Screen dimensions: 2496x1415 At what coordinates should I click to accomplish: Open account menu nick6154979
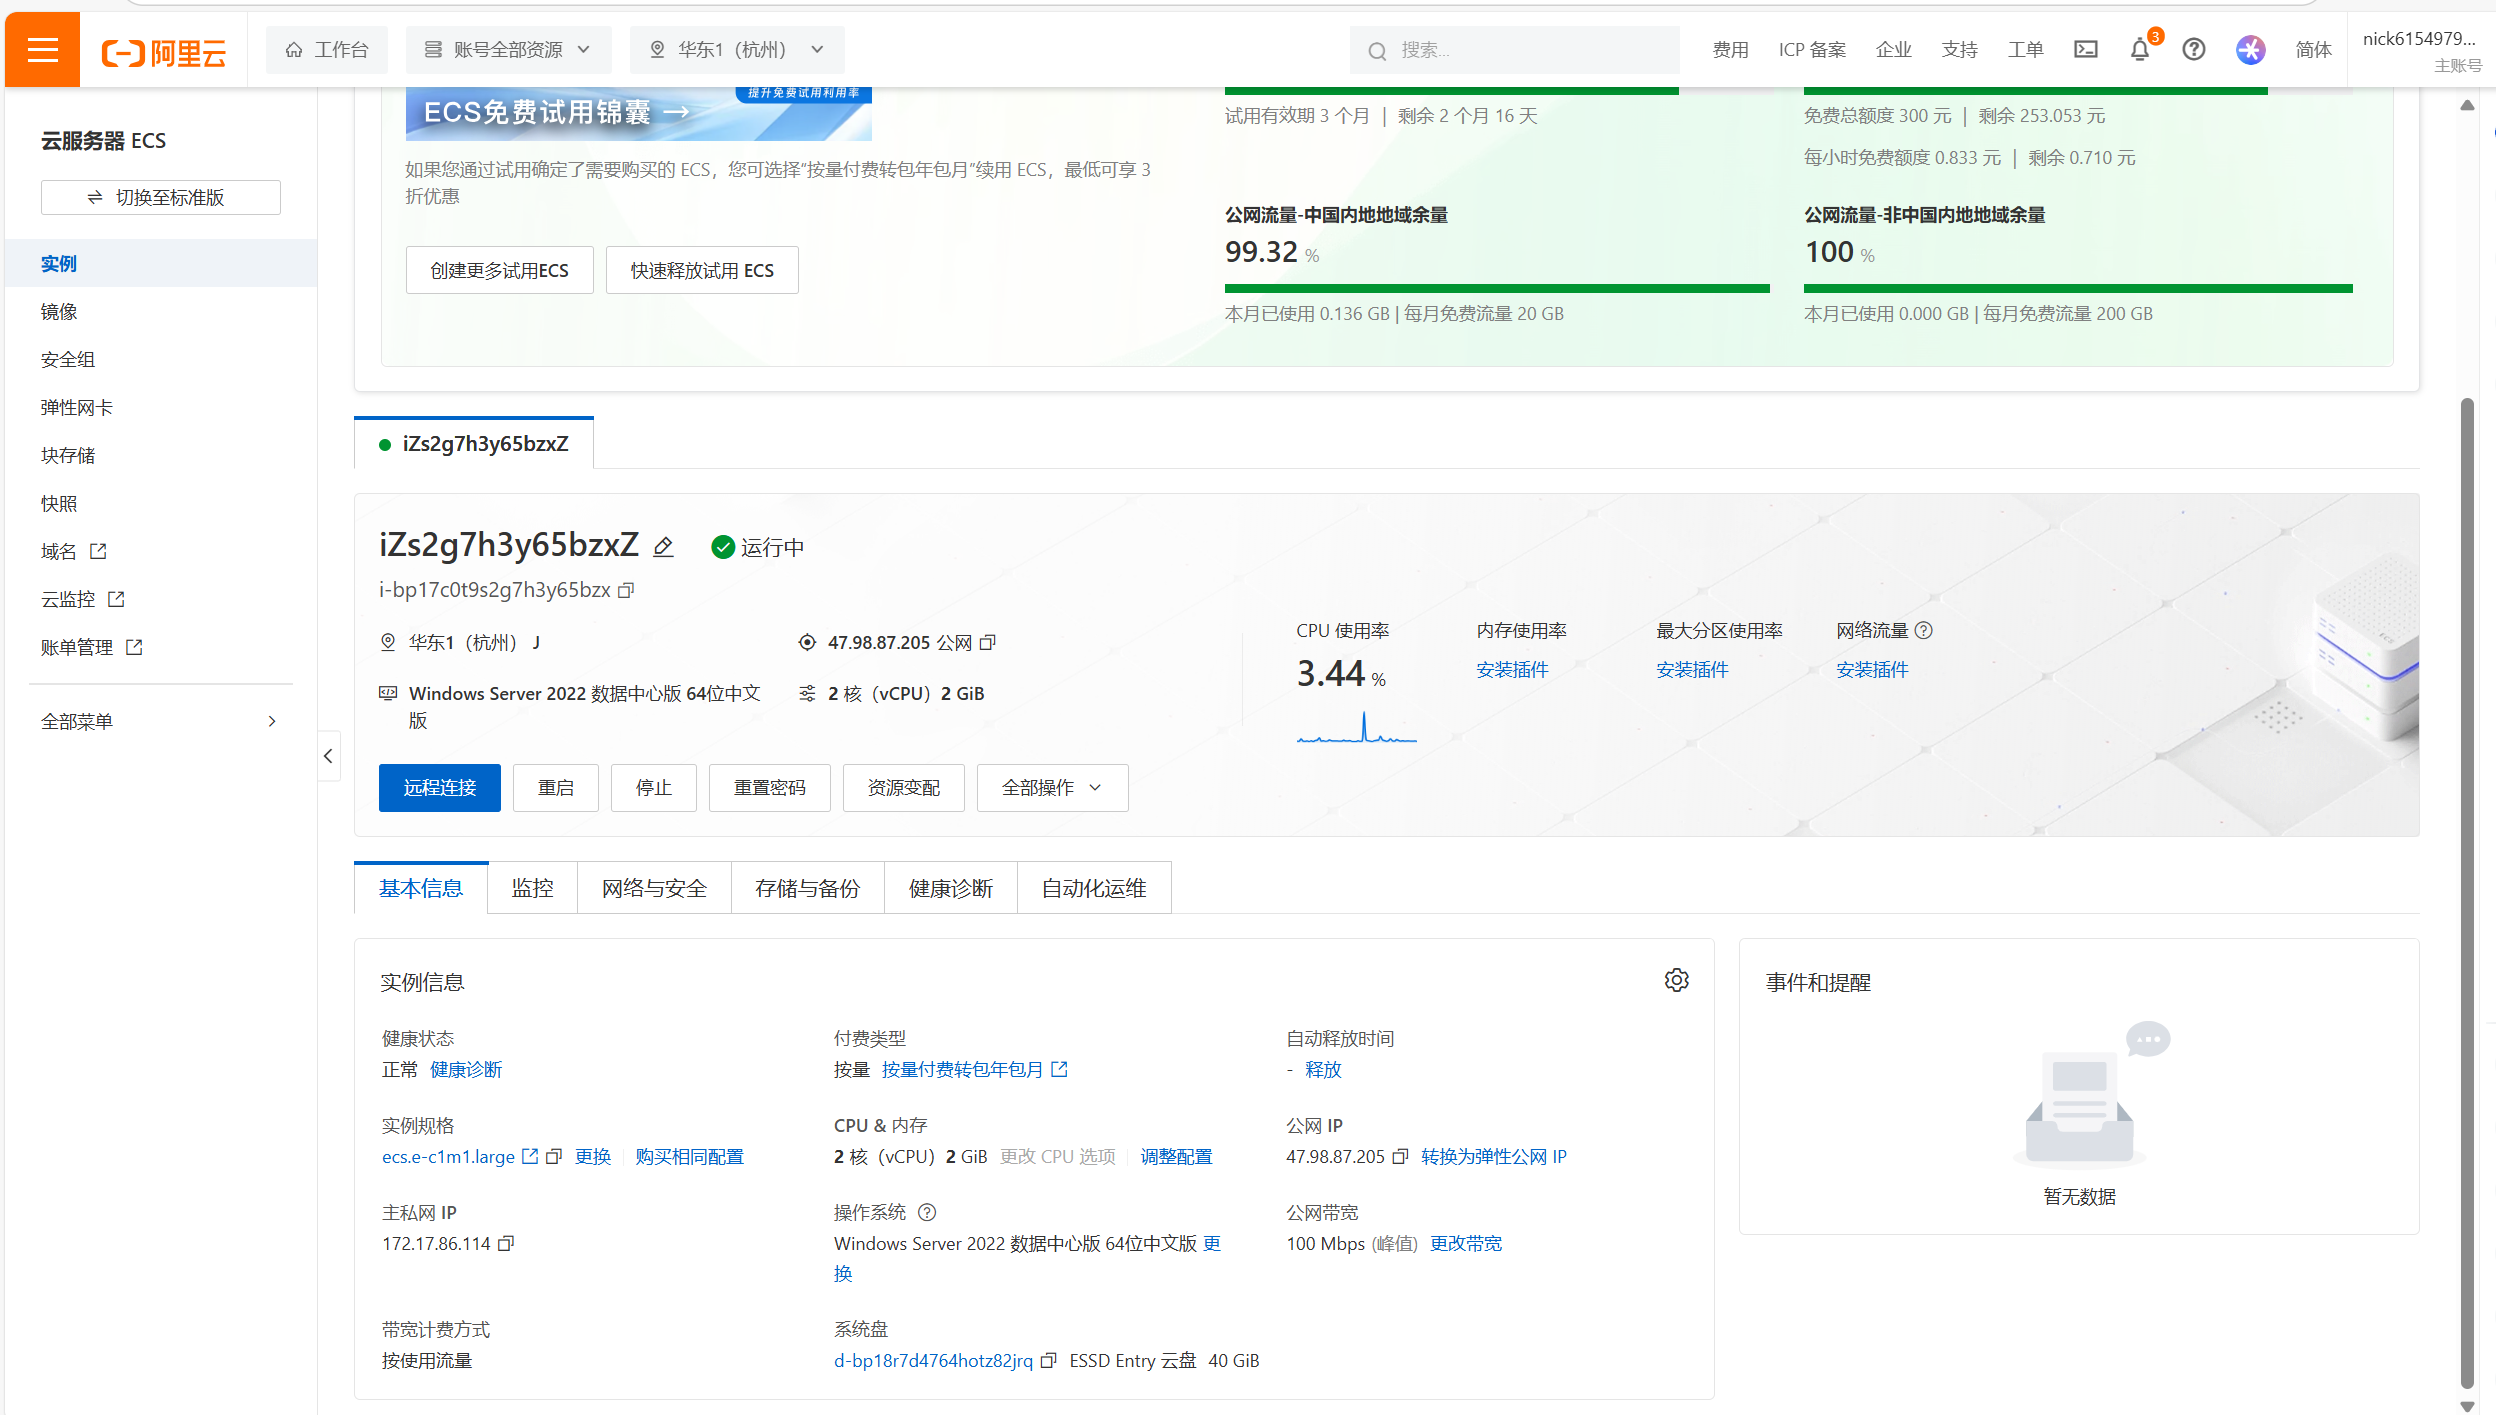pyautogui.click(x=2421, y=50)
